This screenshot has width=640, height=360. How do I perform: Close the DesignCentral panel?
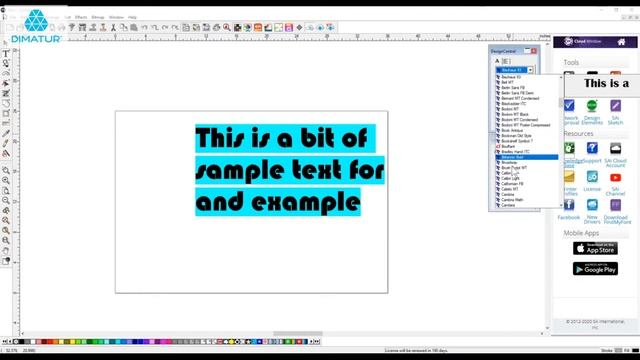pos(533,51)
